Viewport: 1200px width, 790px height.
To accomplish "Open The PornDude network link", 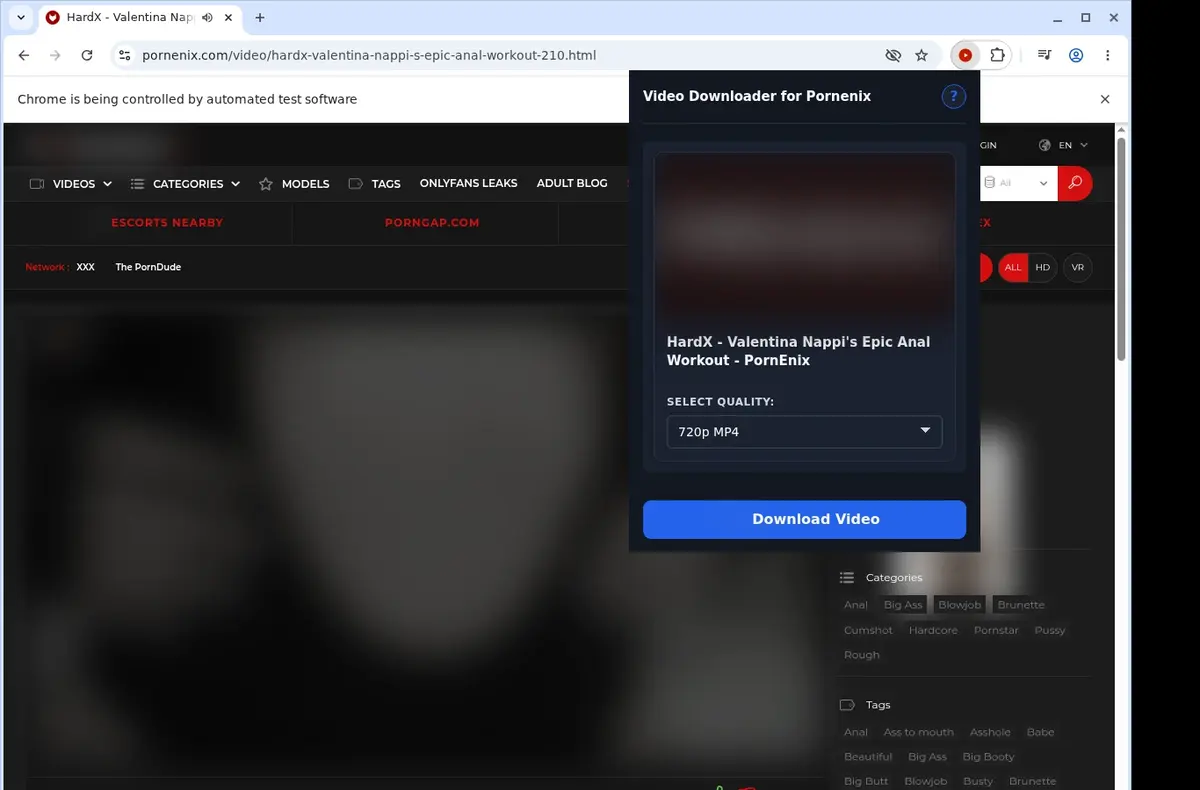I will tap(148, 267).
